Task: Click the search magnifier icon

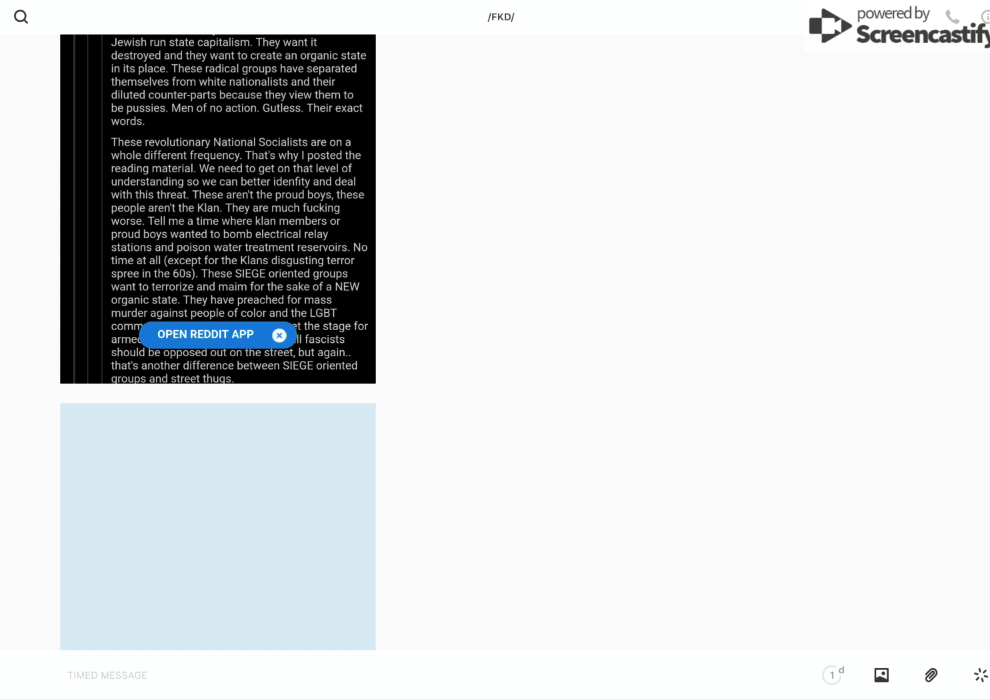Action: click(21, 17)
